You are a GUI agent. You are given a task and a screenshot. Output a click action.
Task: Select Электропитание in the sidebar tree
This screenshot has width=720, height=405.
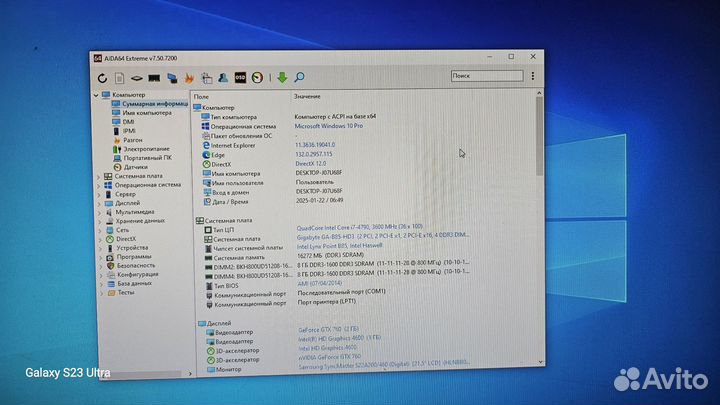pos(146,148)
